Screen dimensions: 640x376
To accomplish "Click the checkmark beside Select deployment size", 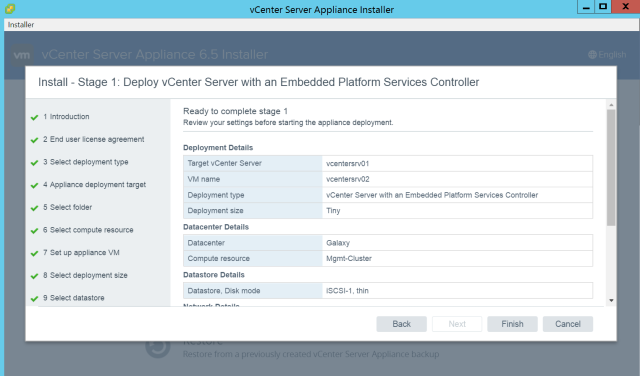I will coord(34,276).
